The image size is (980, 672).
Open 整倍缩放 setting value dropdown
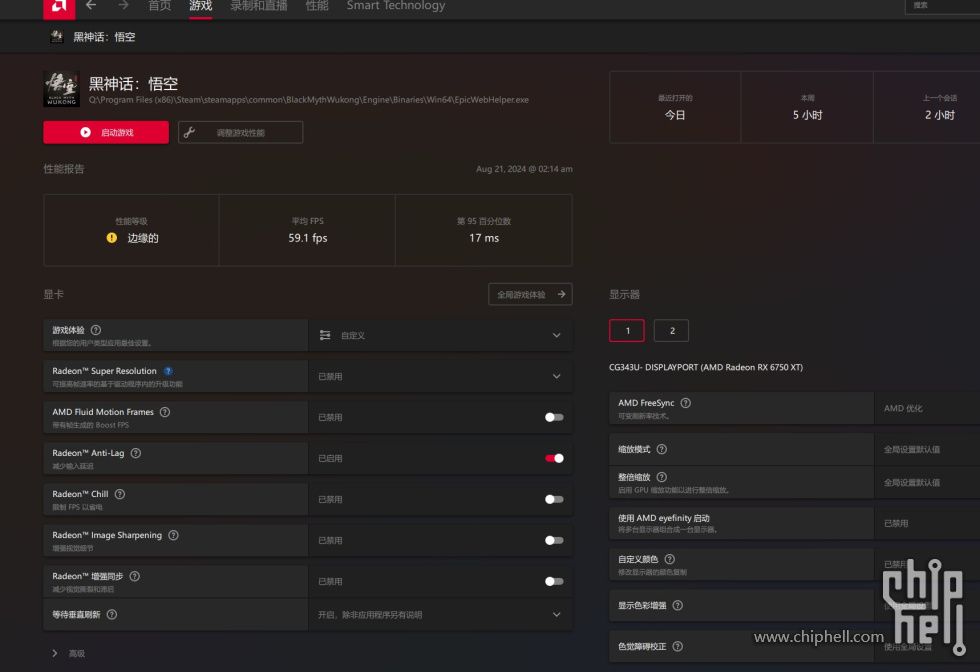click(x=927, y=482)
